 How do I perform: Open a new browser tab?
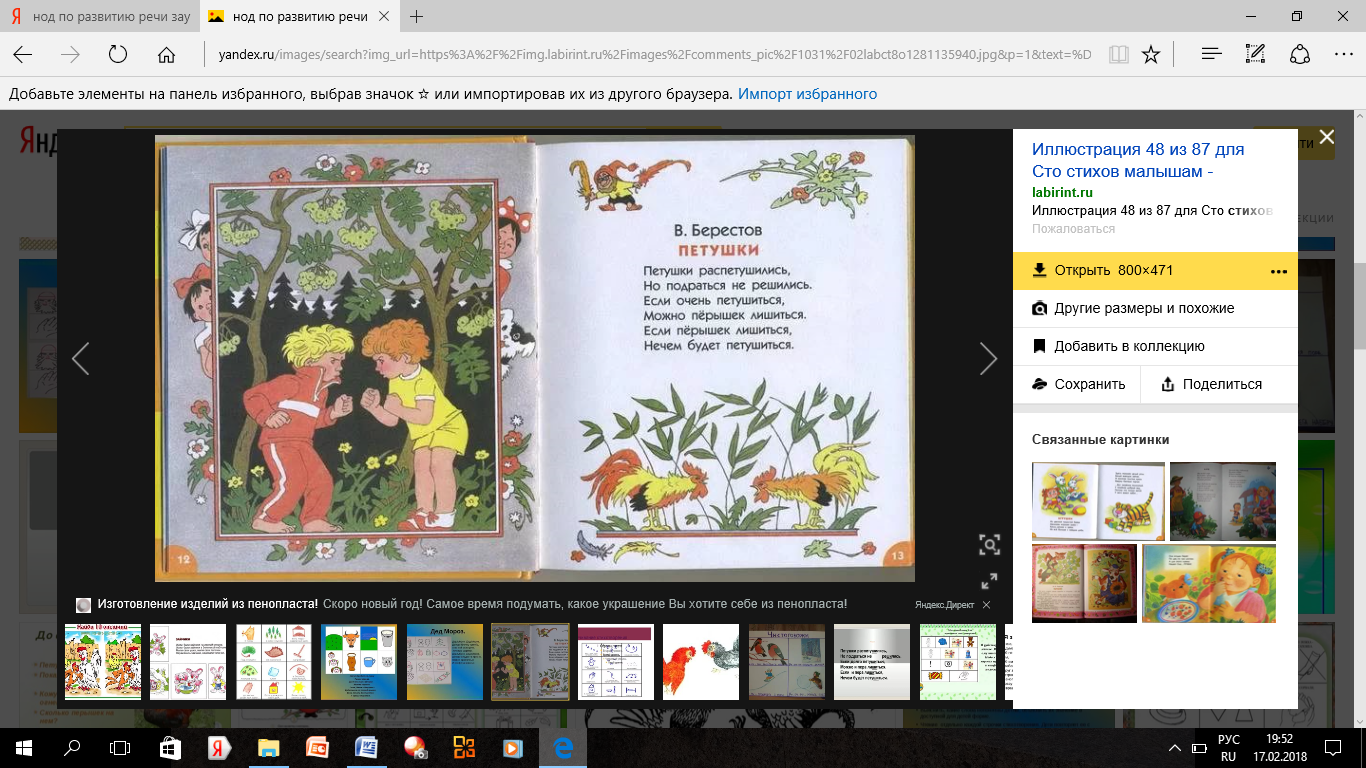[x=417, y=17]
